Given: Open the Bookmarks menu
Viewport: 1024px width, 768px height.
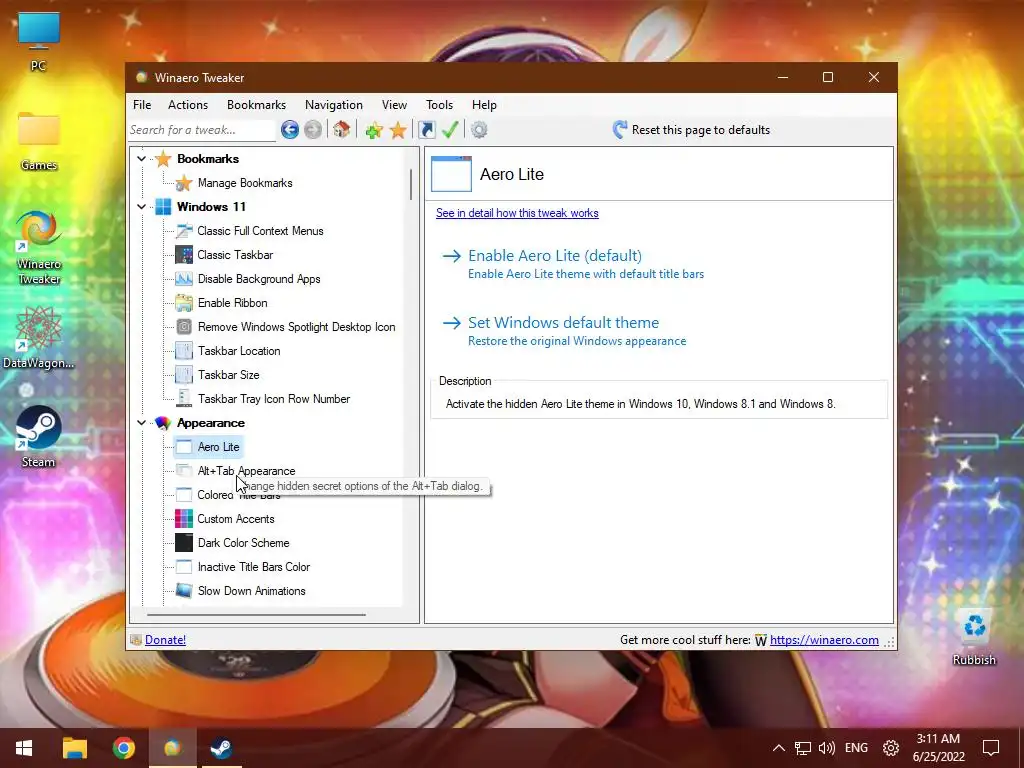Looking at the screenshot, I should 257,105.
